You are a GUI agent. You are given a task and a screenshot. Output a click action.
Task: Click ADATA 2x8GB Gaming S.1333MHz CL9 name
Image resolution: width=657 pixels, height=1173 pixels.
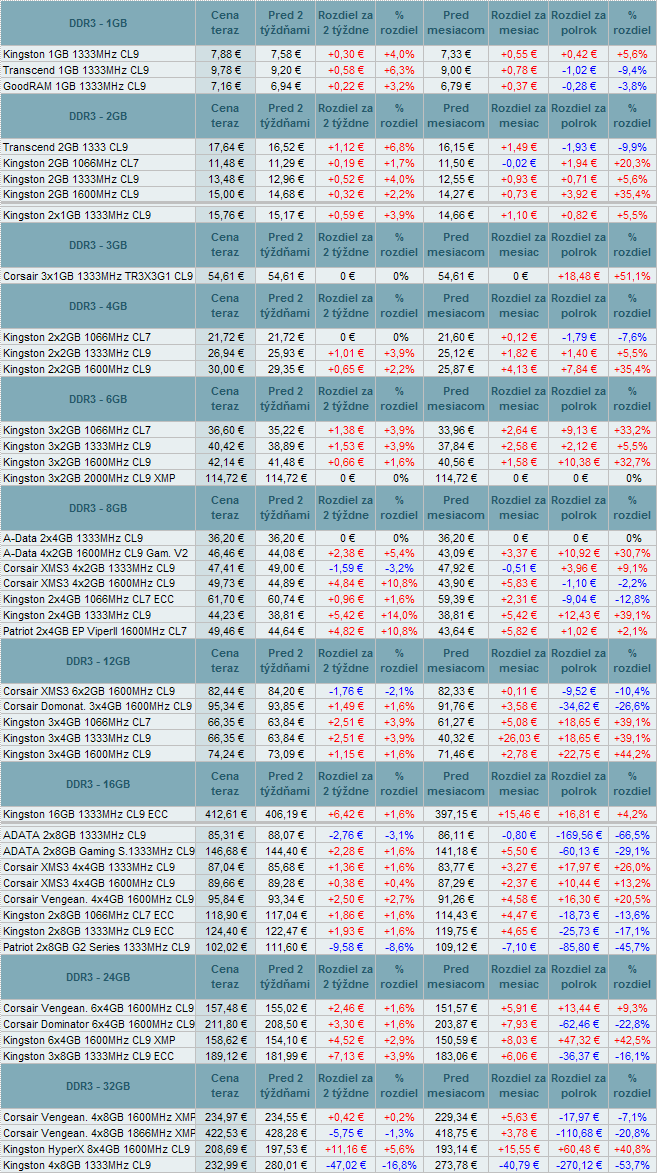pos(98,851)
